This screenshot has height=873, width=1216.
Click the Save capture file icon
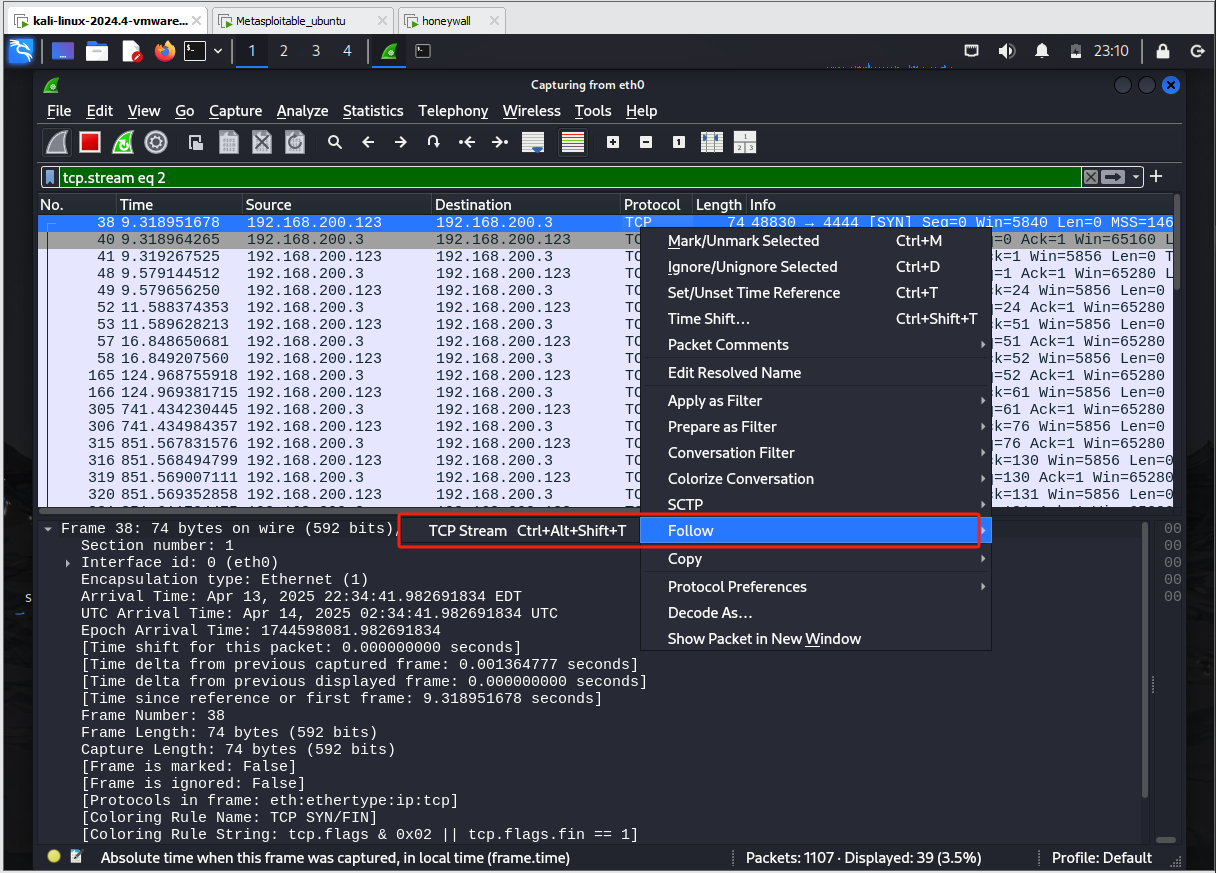click(x=229, y=142)
